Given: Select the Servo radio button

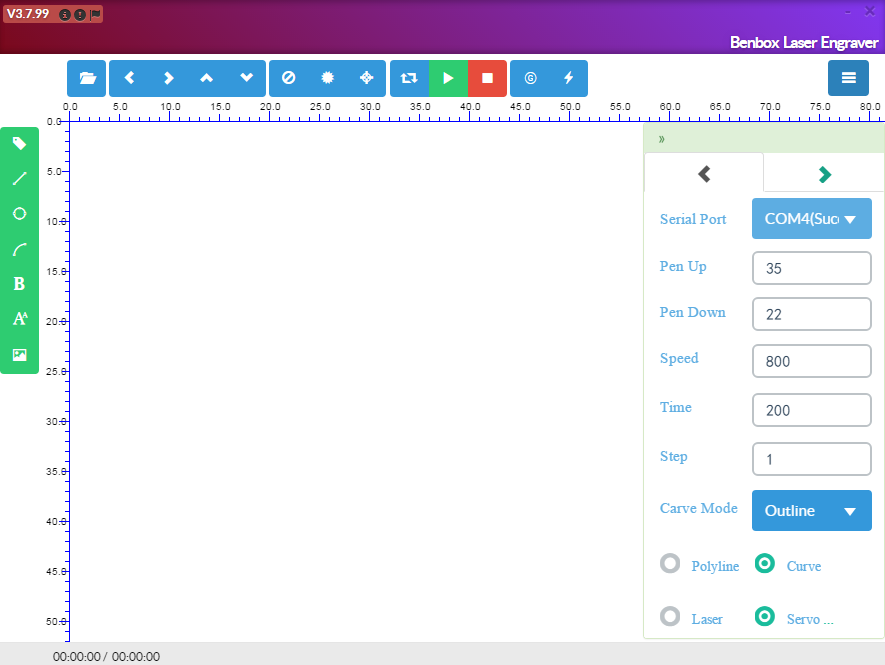Looking at the screenshot, I should tap(765, 616).
